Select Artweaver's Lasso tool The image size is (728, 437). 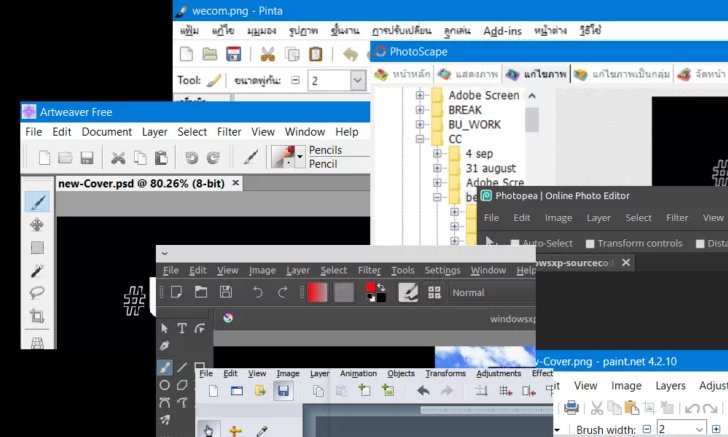point(37,293)
